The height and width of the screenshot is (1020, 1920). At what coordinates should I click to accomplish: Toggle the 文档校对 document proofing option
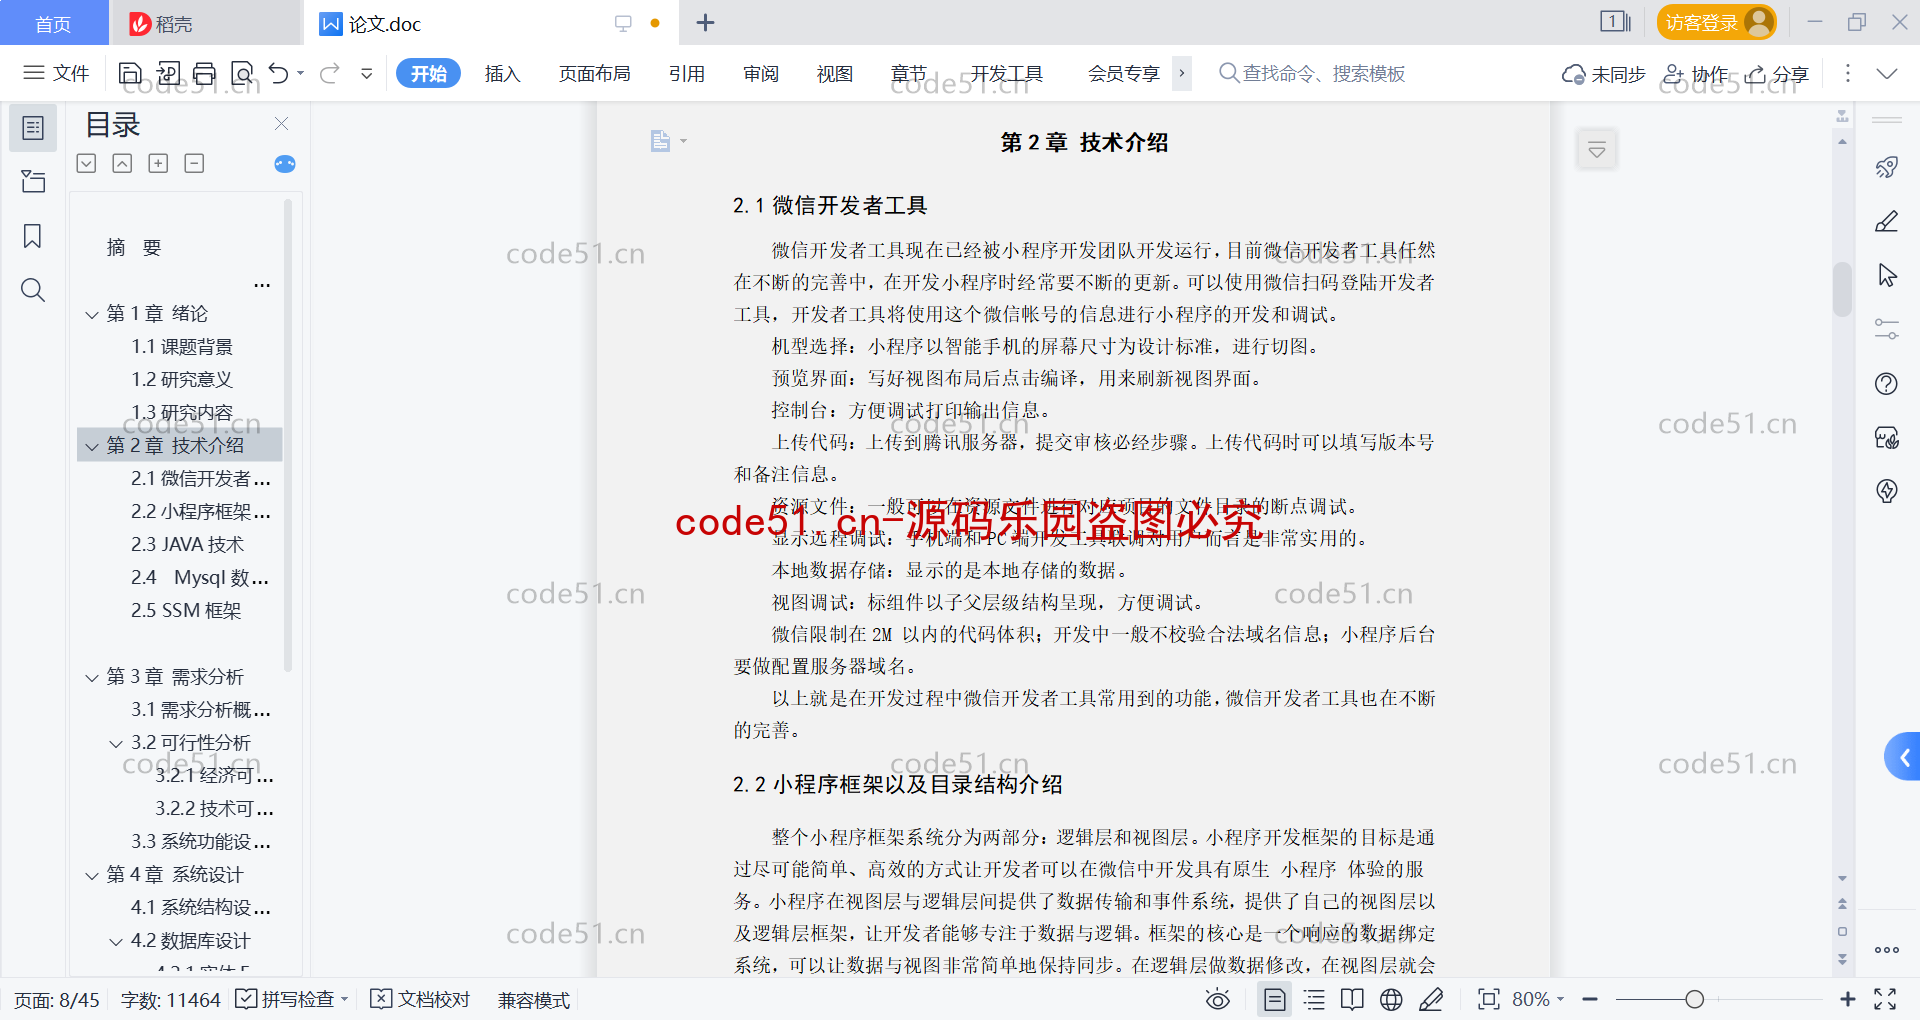click(x=420, y=999)
